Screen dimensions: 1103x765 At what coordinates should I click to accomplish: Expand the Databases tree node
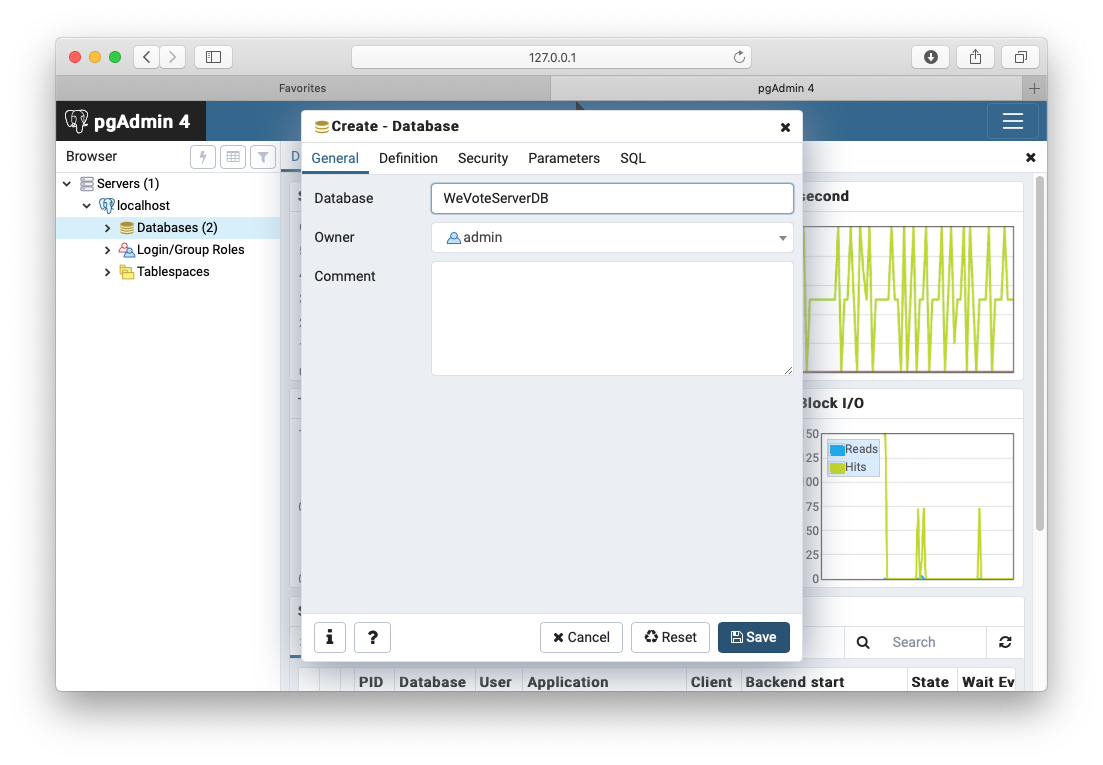(107, 228)
